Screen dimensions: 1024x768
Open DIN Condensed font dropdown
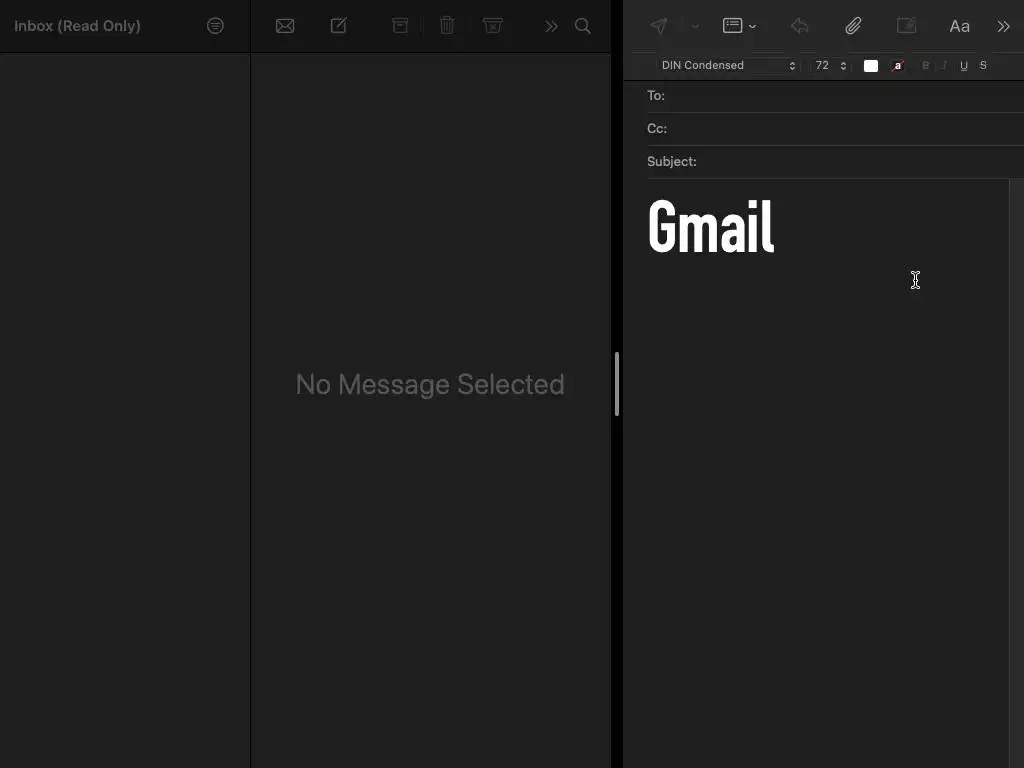click(728, 65)
